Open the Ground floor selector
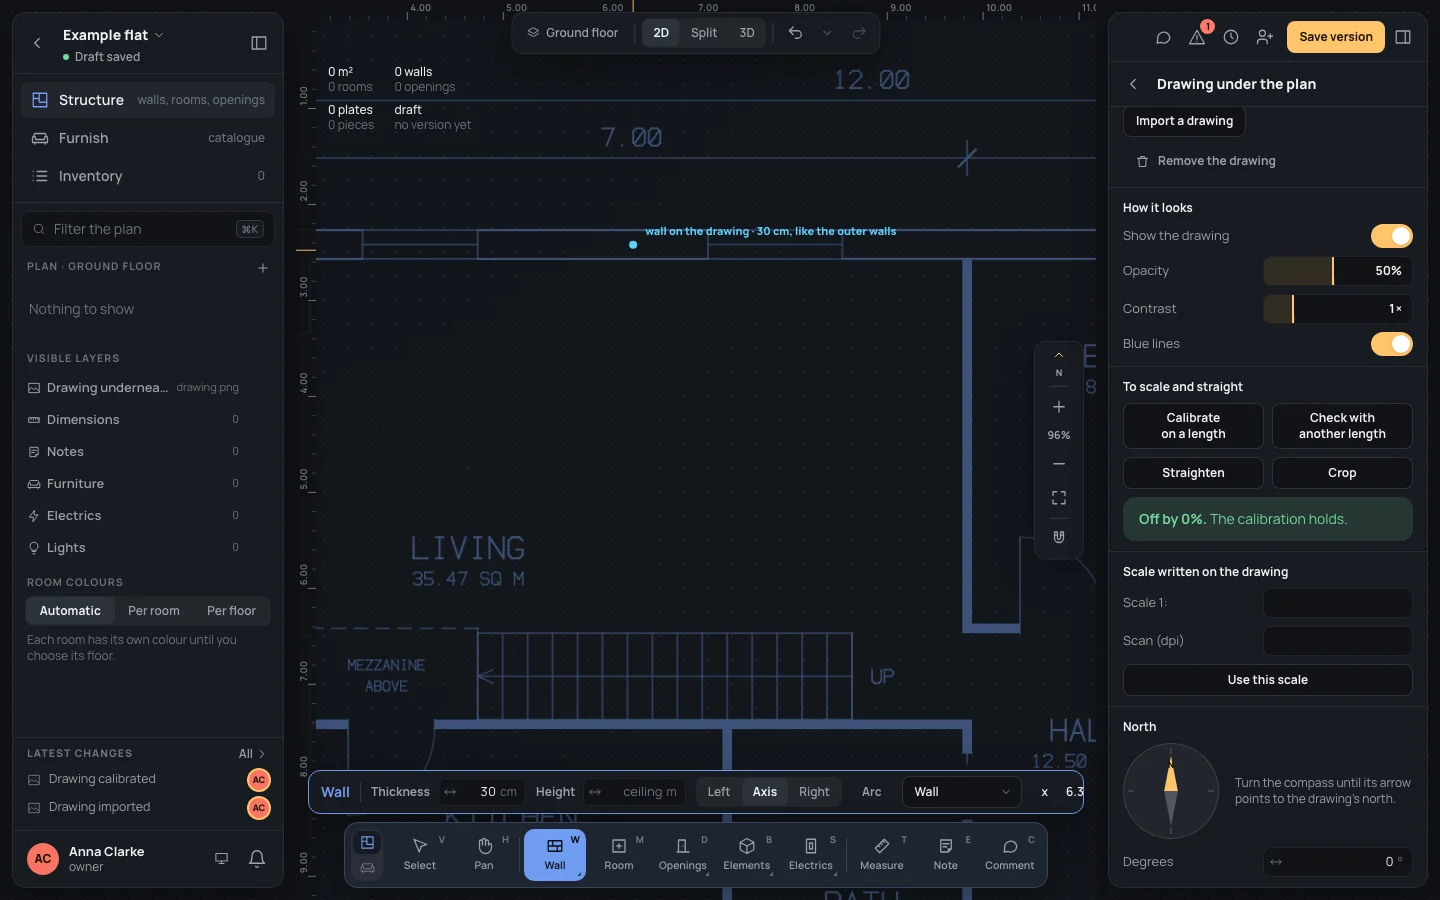The height and width of the screenshot is (900, 1440). [573, 33]
